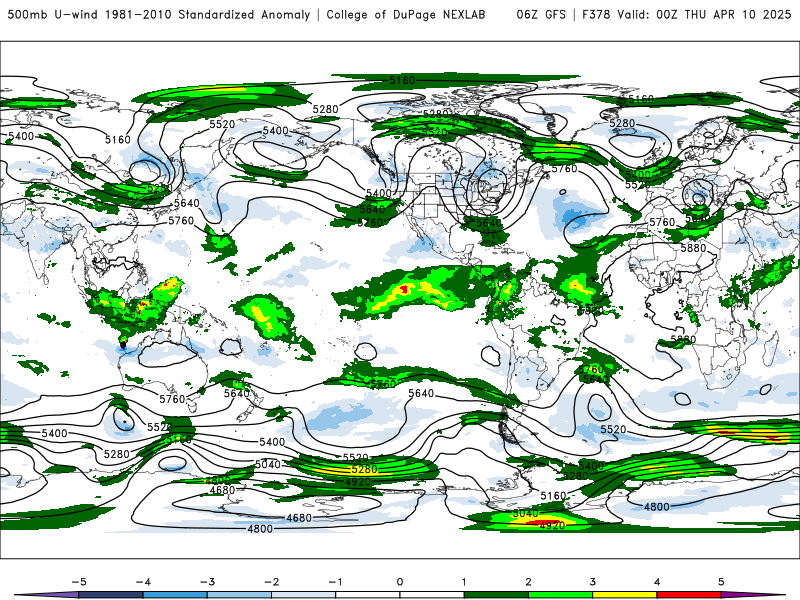Click the '2' colorbar tick label
The width and height of the screenshot is (800, 600).
[x=528, y=582]
